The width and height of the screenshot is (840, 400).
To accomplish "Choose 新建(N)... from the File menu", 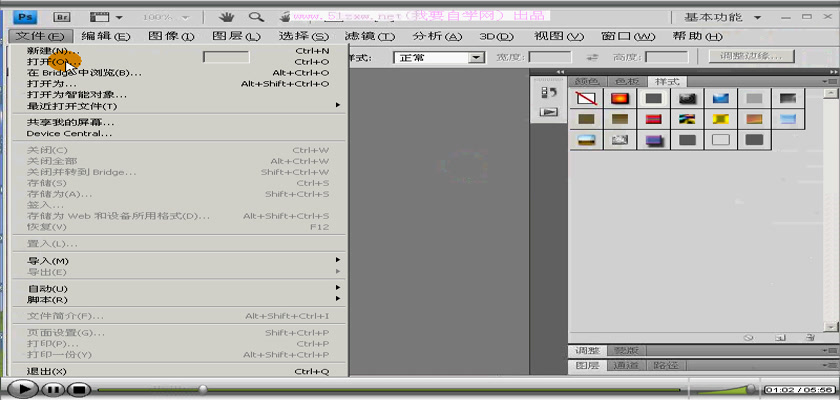I will 180,51.
